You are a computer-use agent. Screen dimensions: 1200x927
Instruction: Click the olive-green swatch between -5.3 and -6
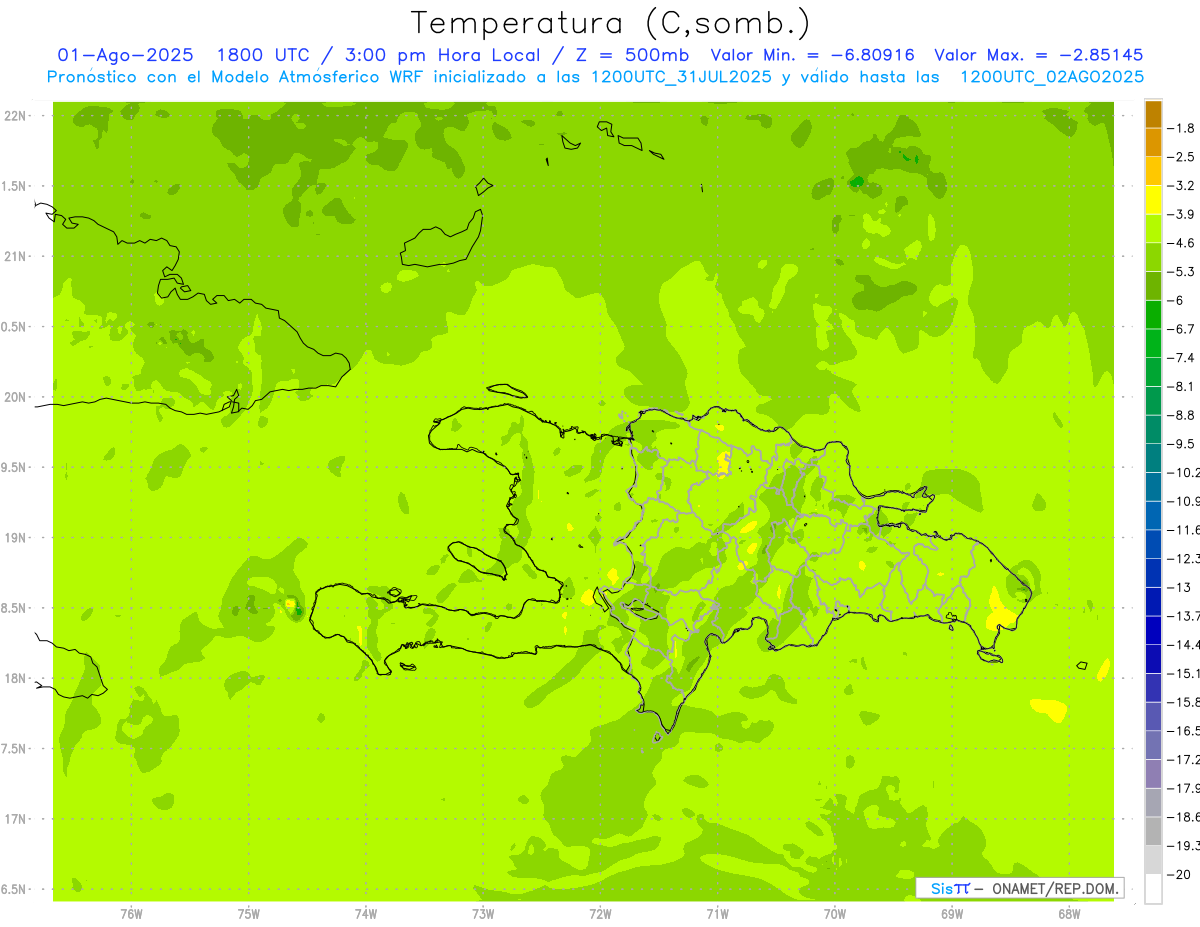[1153, 285]
